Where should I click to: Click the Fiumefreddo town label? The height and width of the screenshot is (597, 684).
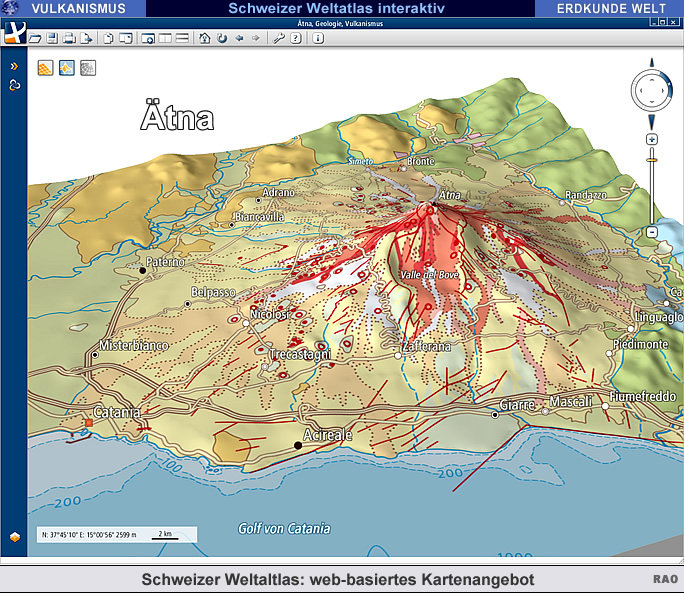click(643, 396)
